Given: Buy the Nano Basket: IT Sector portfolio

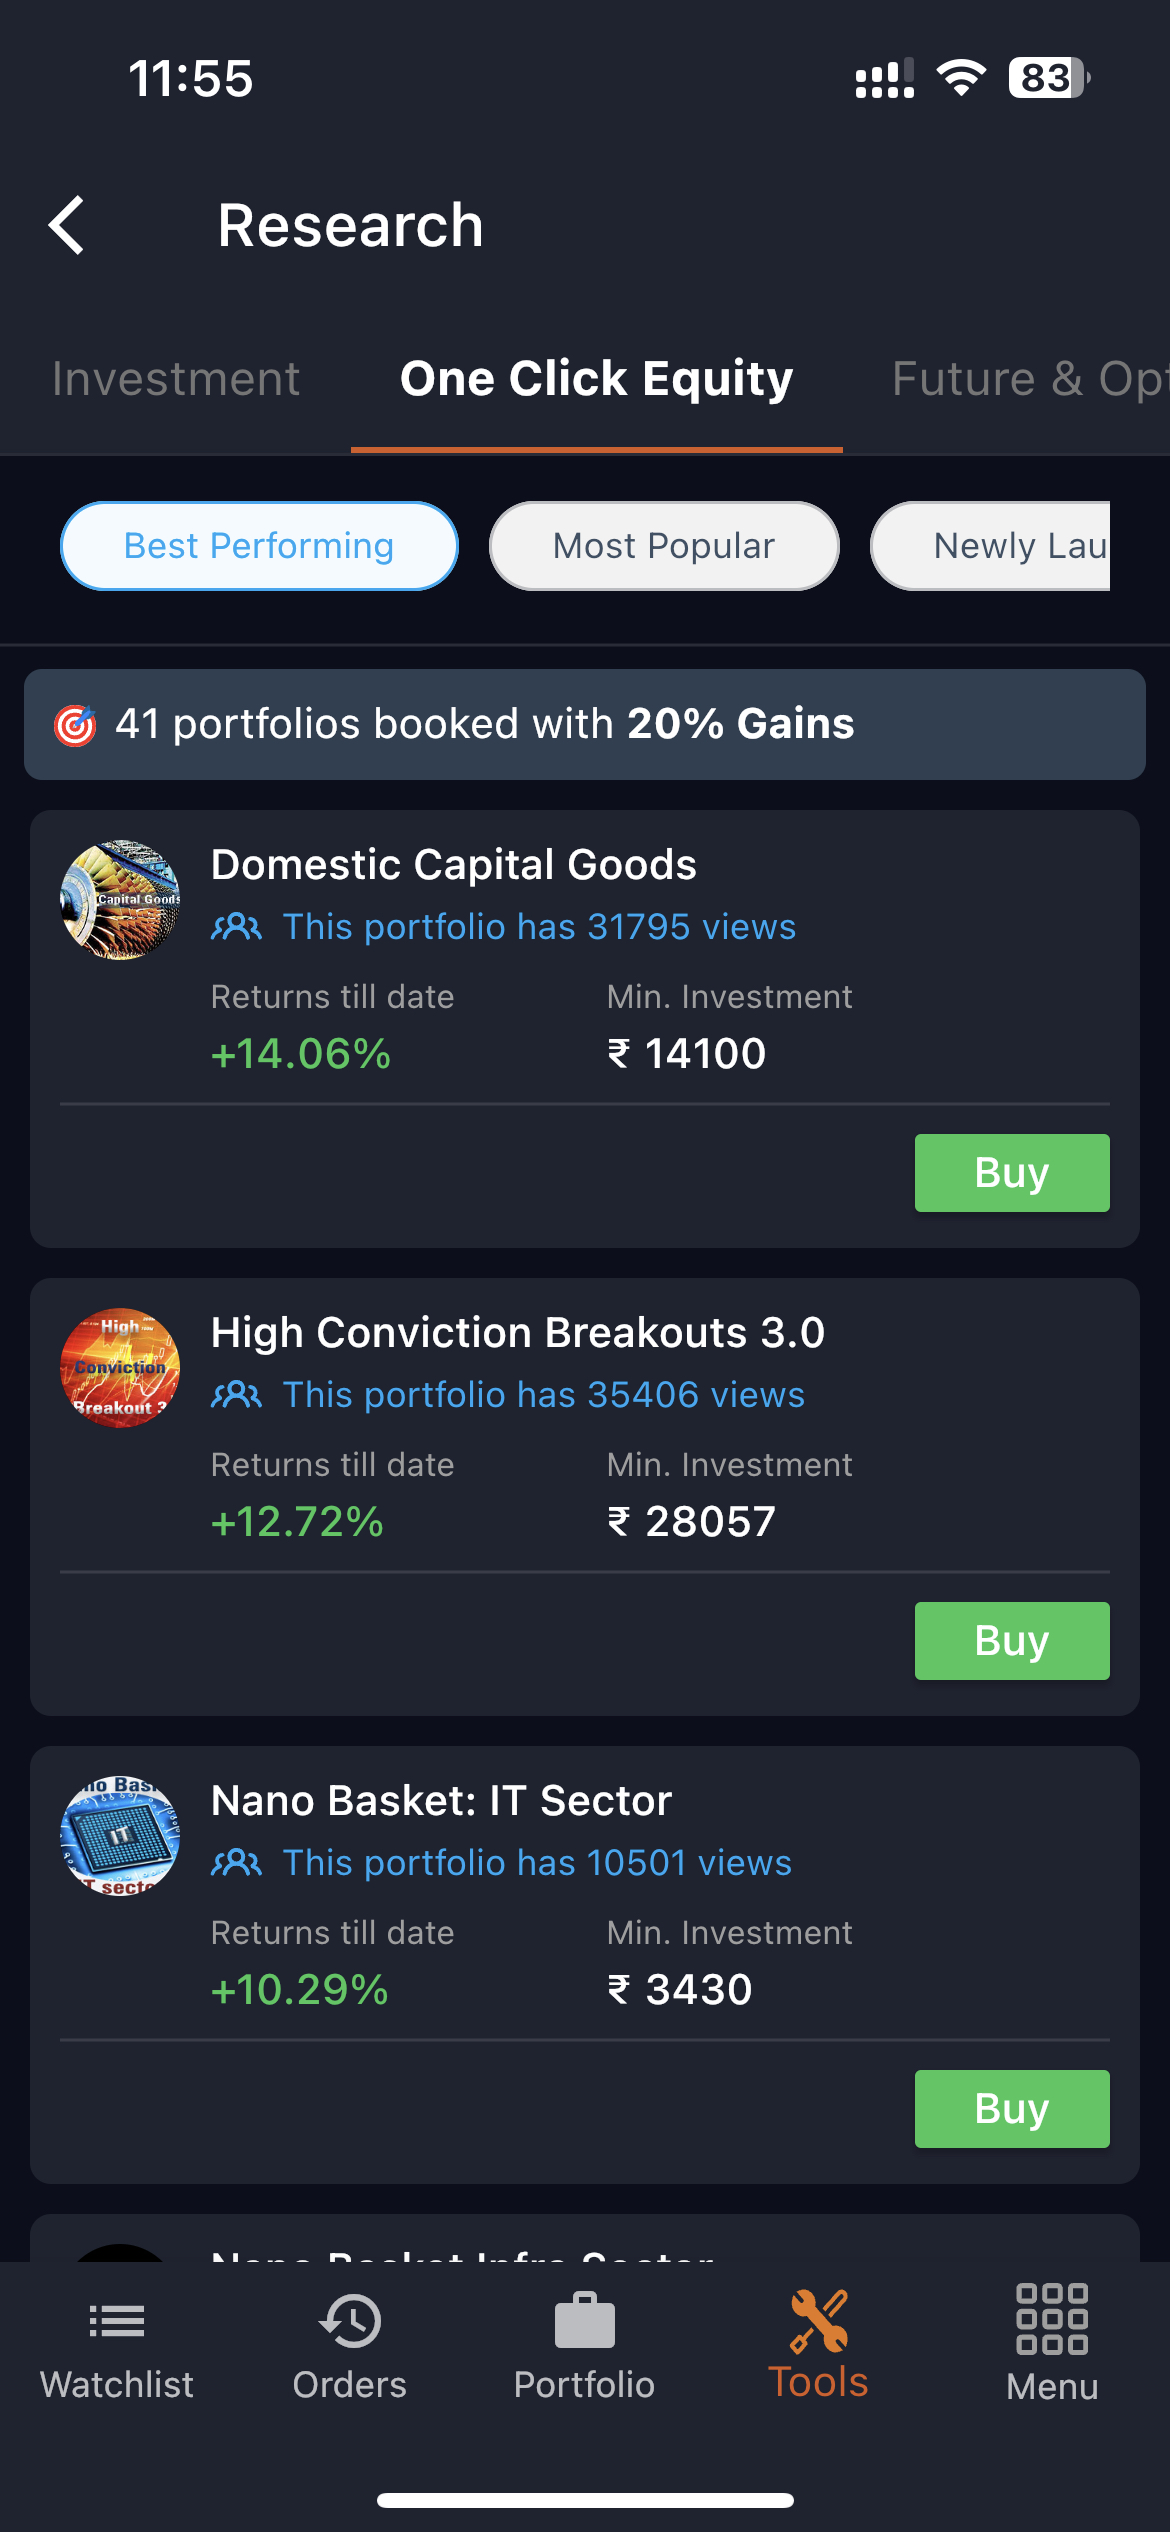Looking at the screenshot, I should coord(1011,2109).
